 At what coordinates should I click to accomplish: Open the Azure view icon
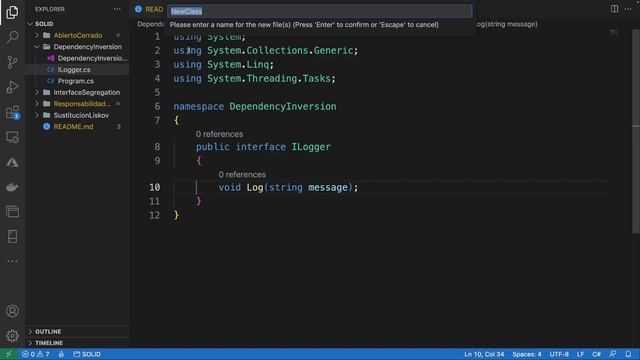click(x=12, y=162)
